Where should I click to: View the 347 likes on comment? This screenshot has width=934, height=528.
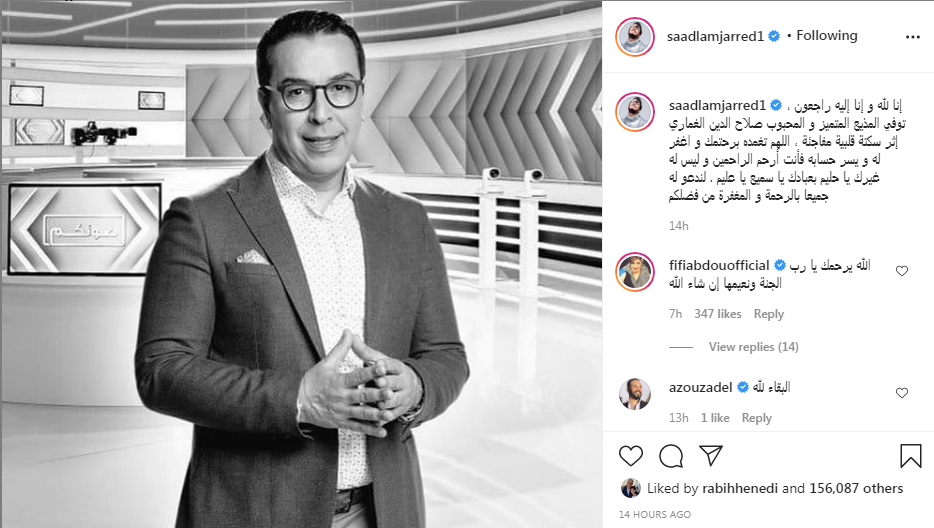pos(718,314)
